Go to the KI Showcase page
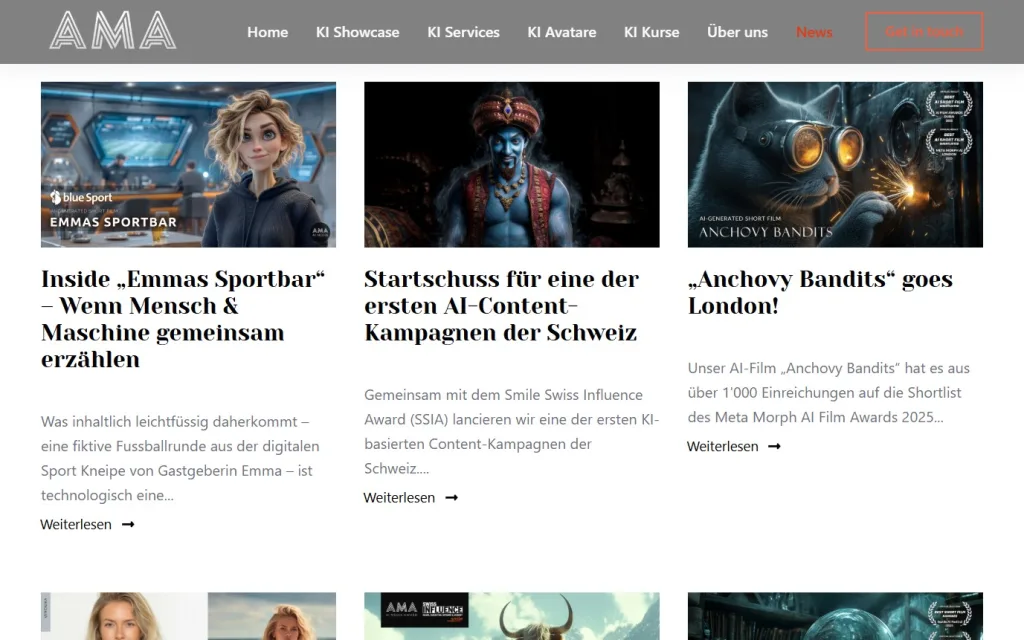Viewport: 1024px width, 640px height. (357, 32)
